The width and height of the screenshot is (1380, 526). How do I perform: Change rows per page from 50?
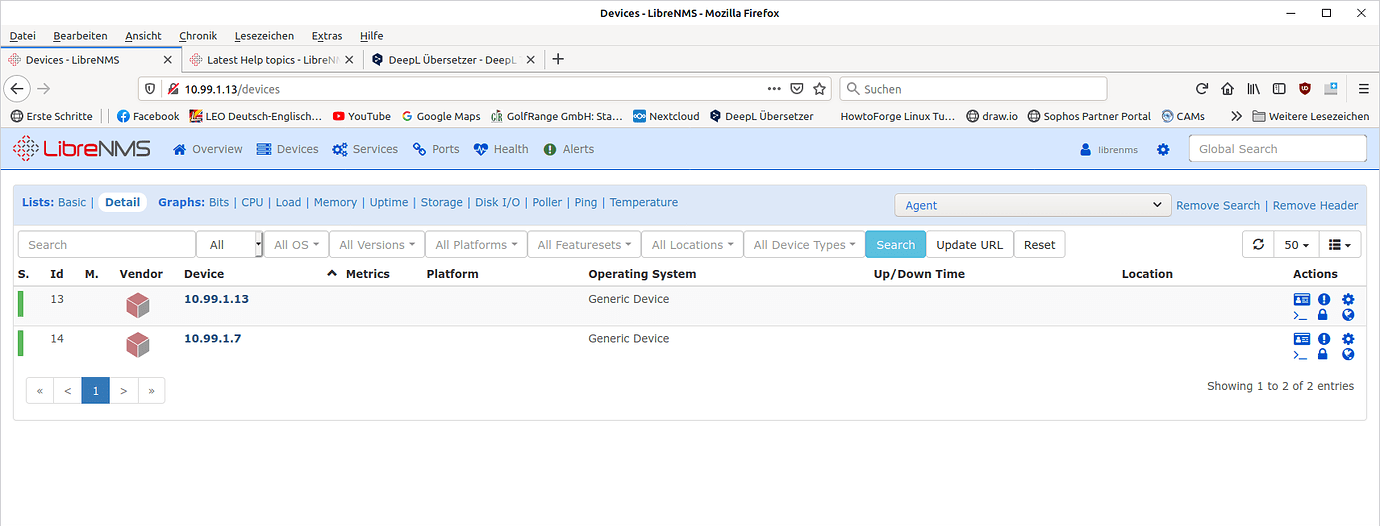pos(1296,245)
